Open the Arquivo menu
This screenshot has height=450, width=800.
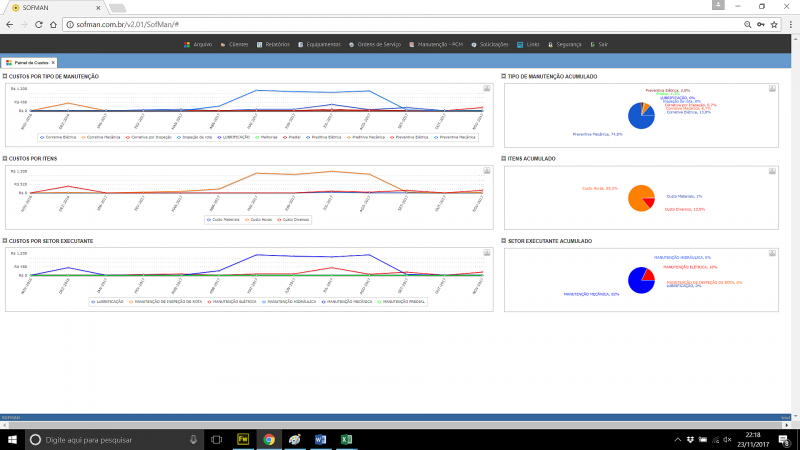pyautogui.click(x=202, y=44)
